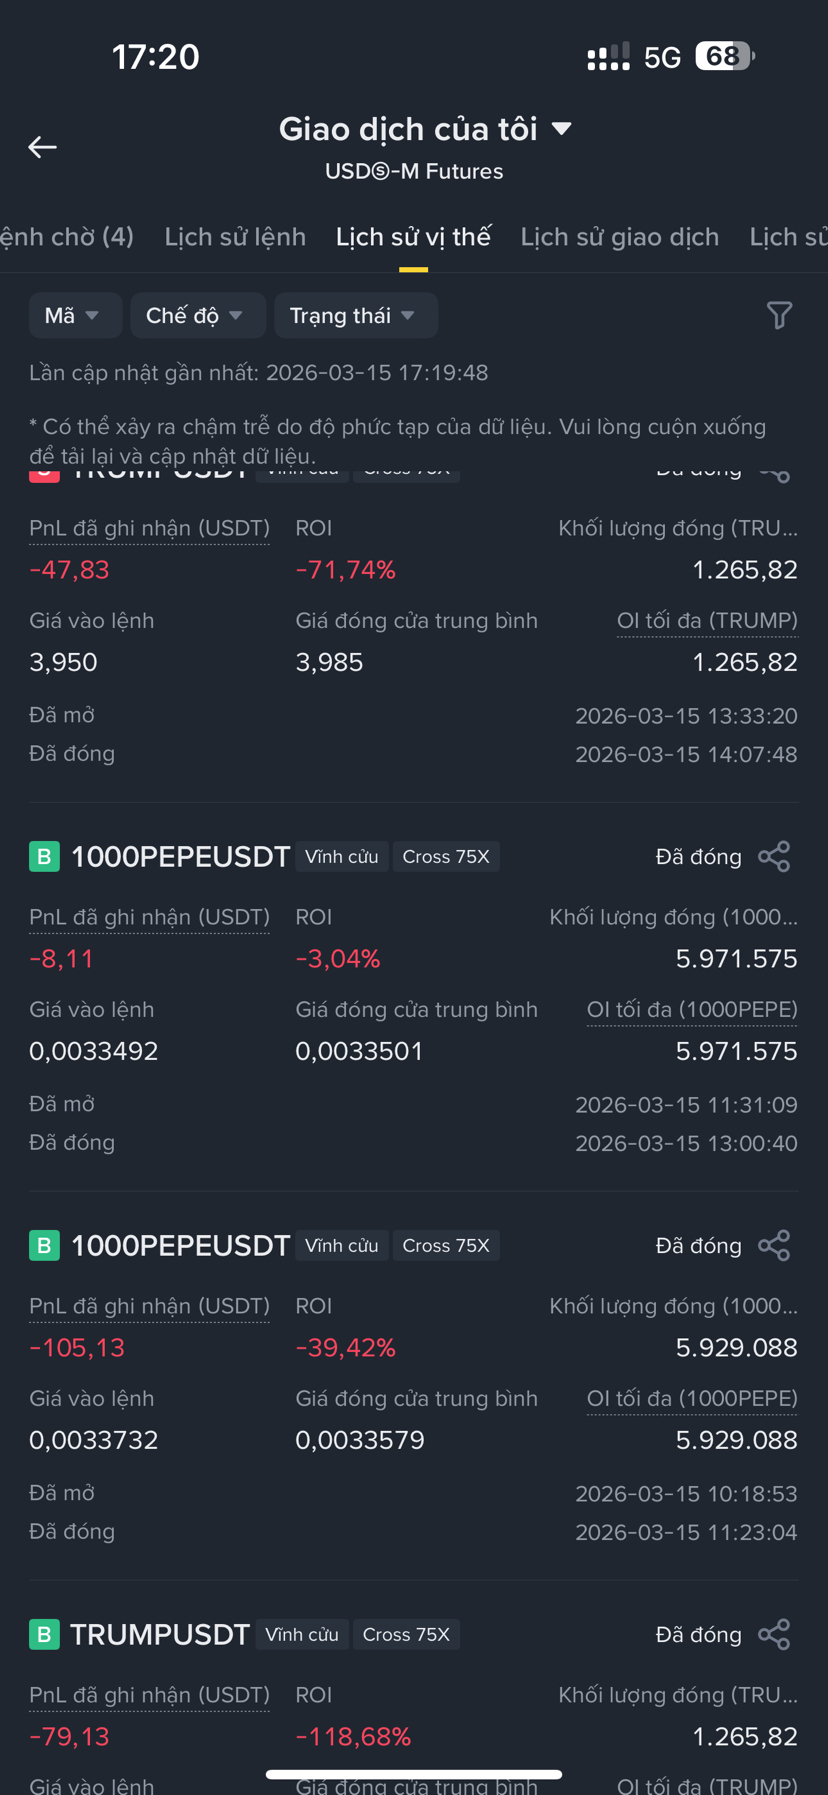Select the Lịch sử vị thế tab

pos(413,237)
